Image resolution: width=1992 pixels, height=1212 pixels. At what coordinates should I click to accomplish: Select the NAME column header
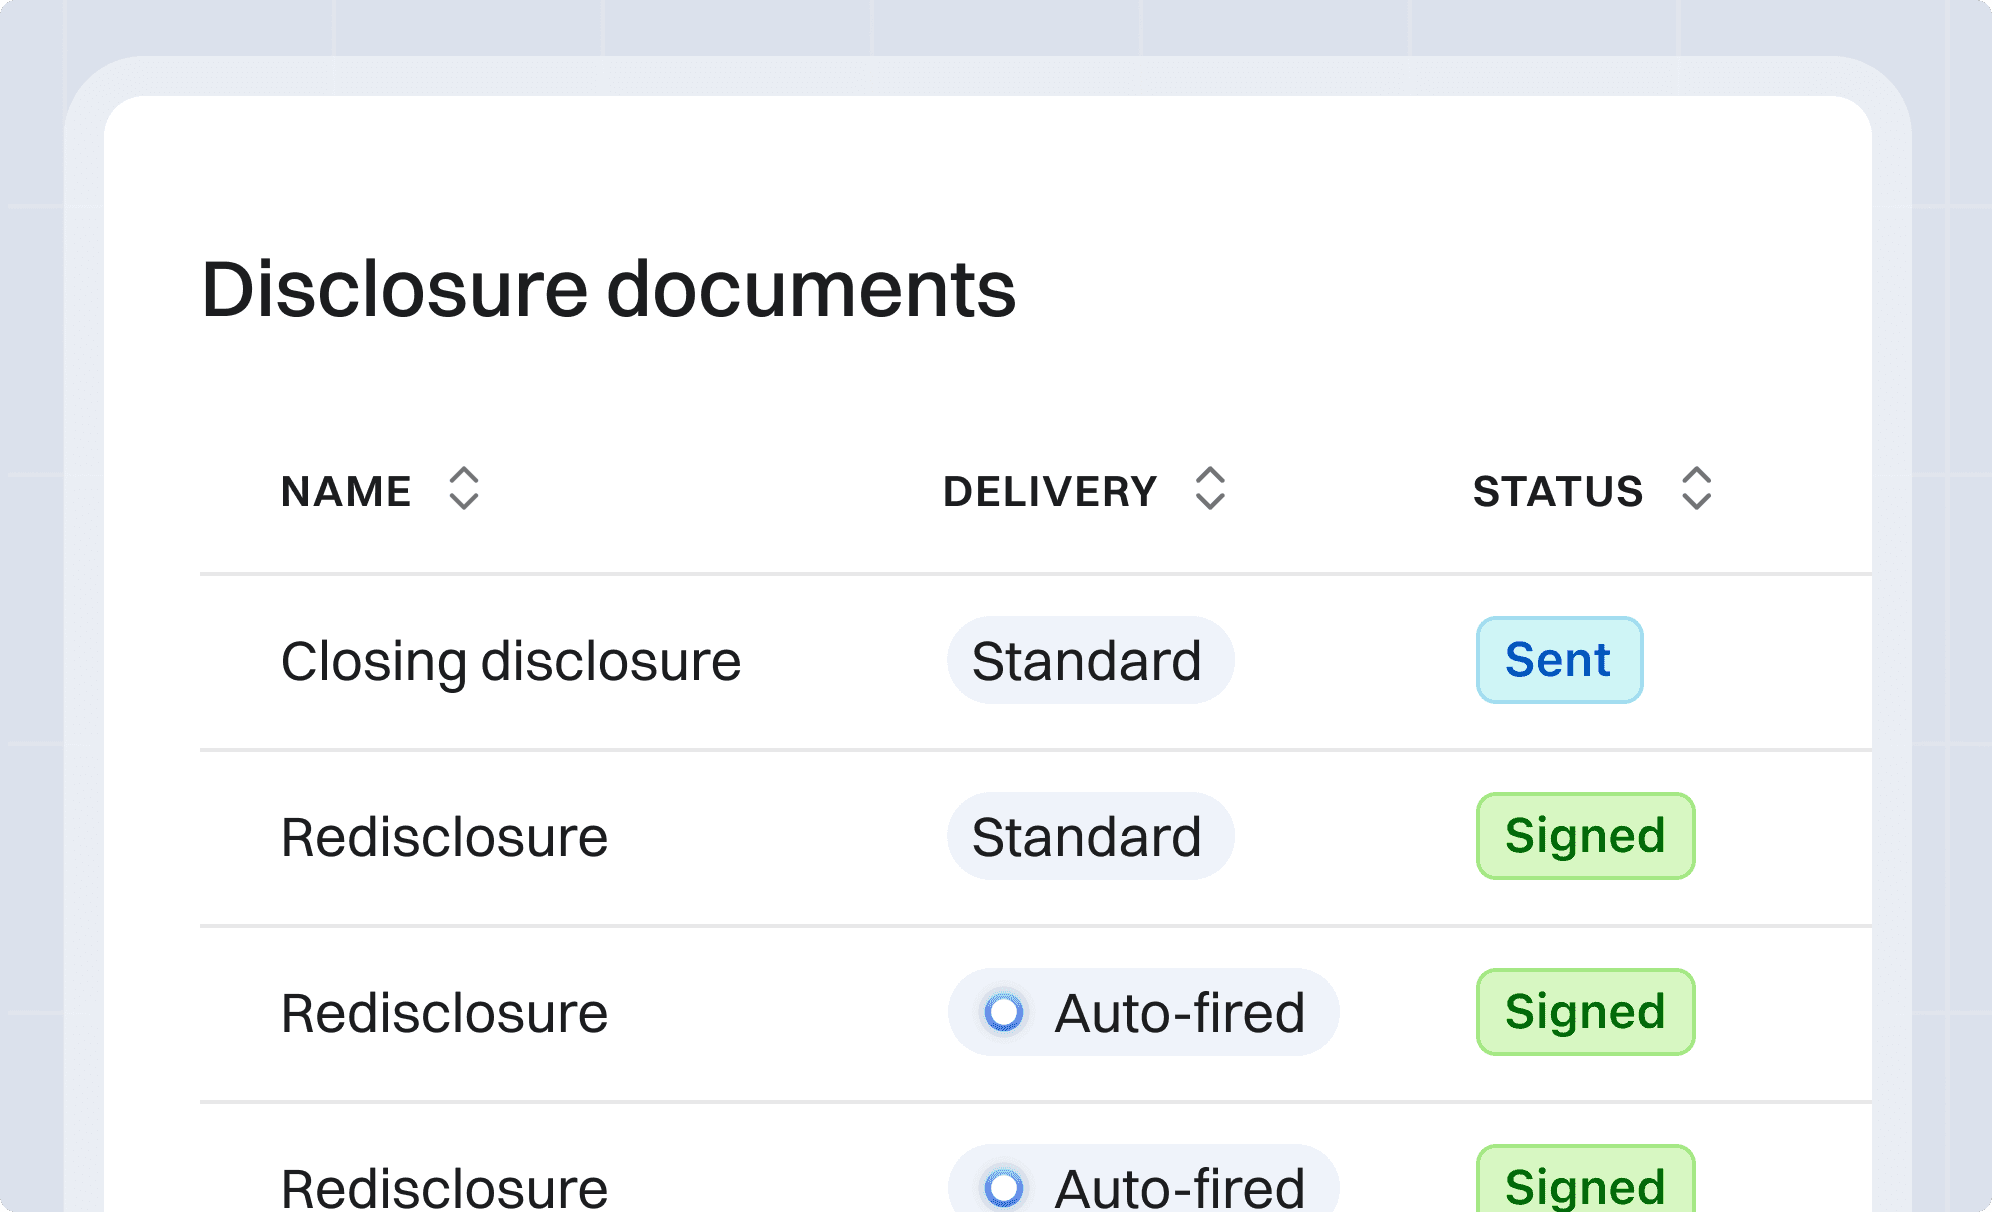(345, 491)
